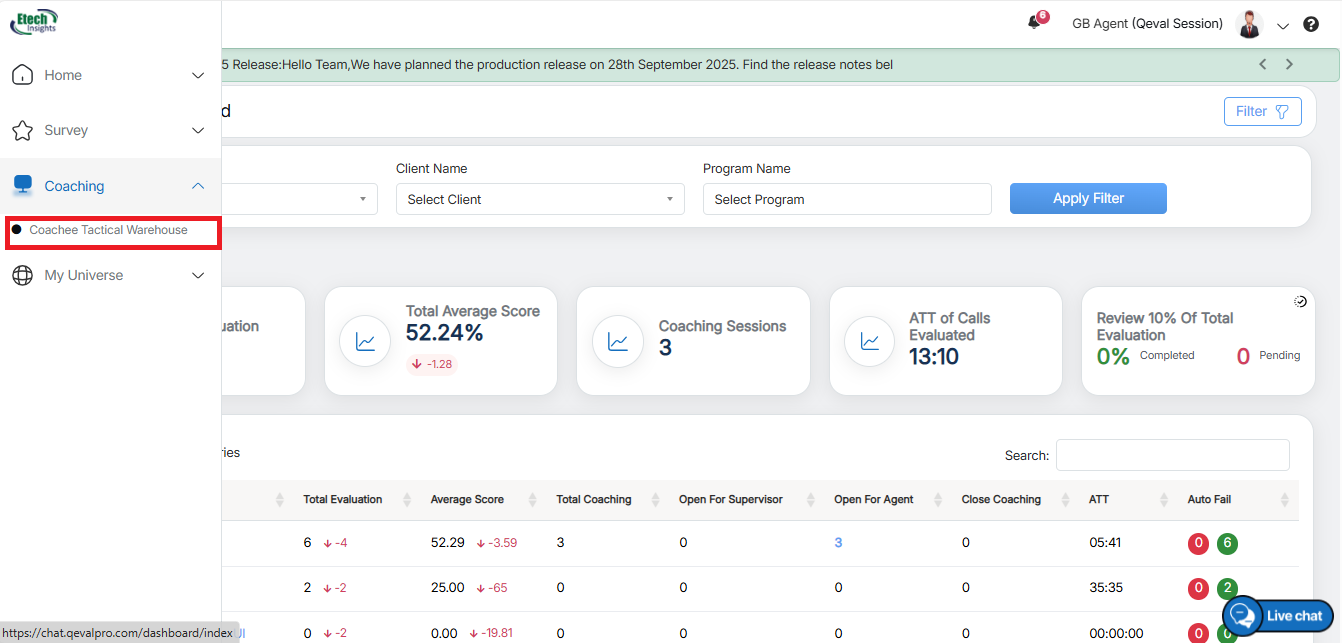This screenshot has width=1342, height=643.
Task: Click the Filter button
Action: tap(1262, 111)
